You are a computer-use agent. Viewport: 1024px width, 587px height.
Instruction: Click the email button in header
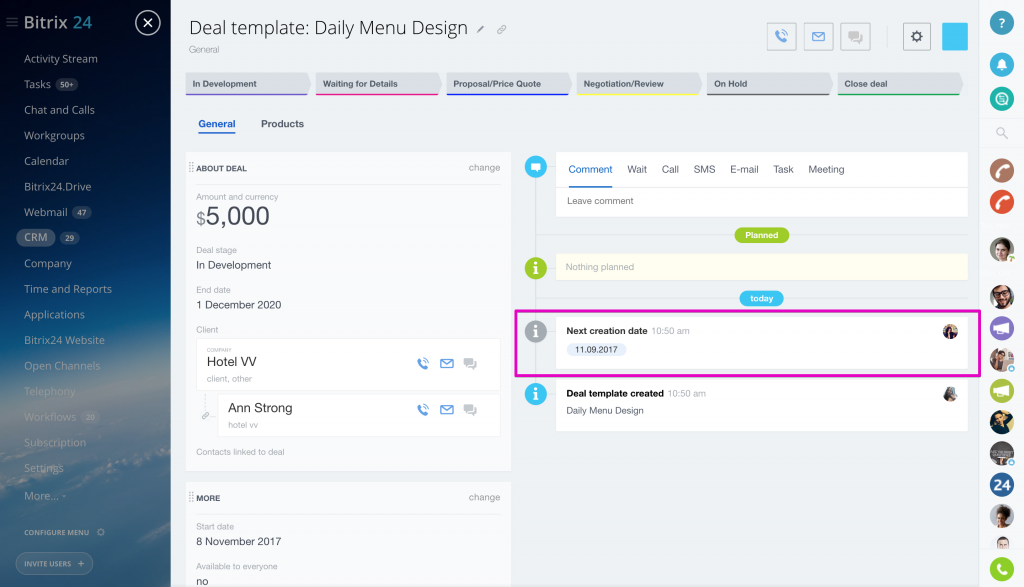(x=818, y=37)
